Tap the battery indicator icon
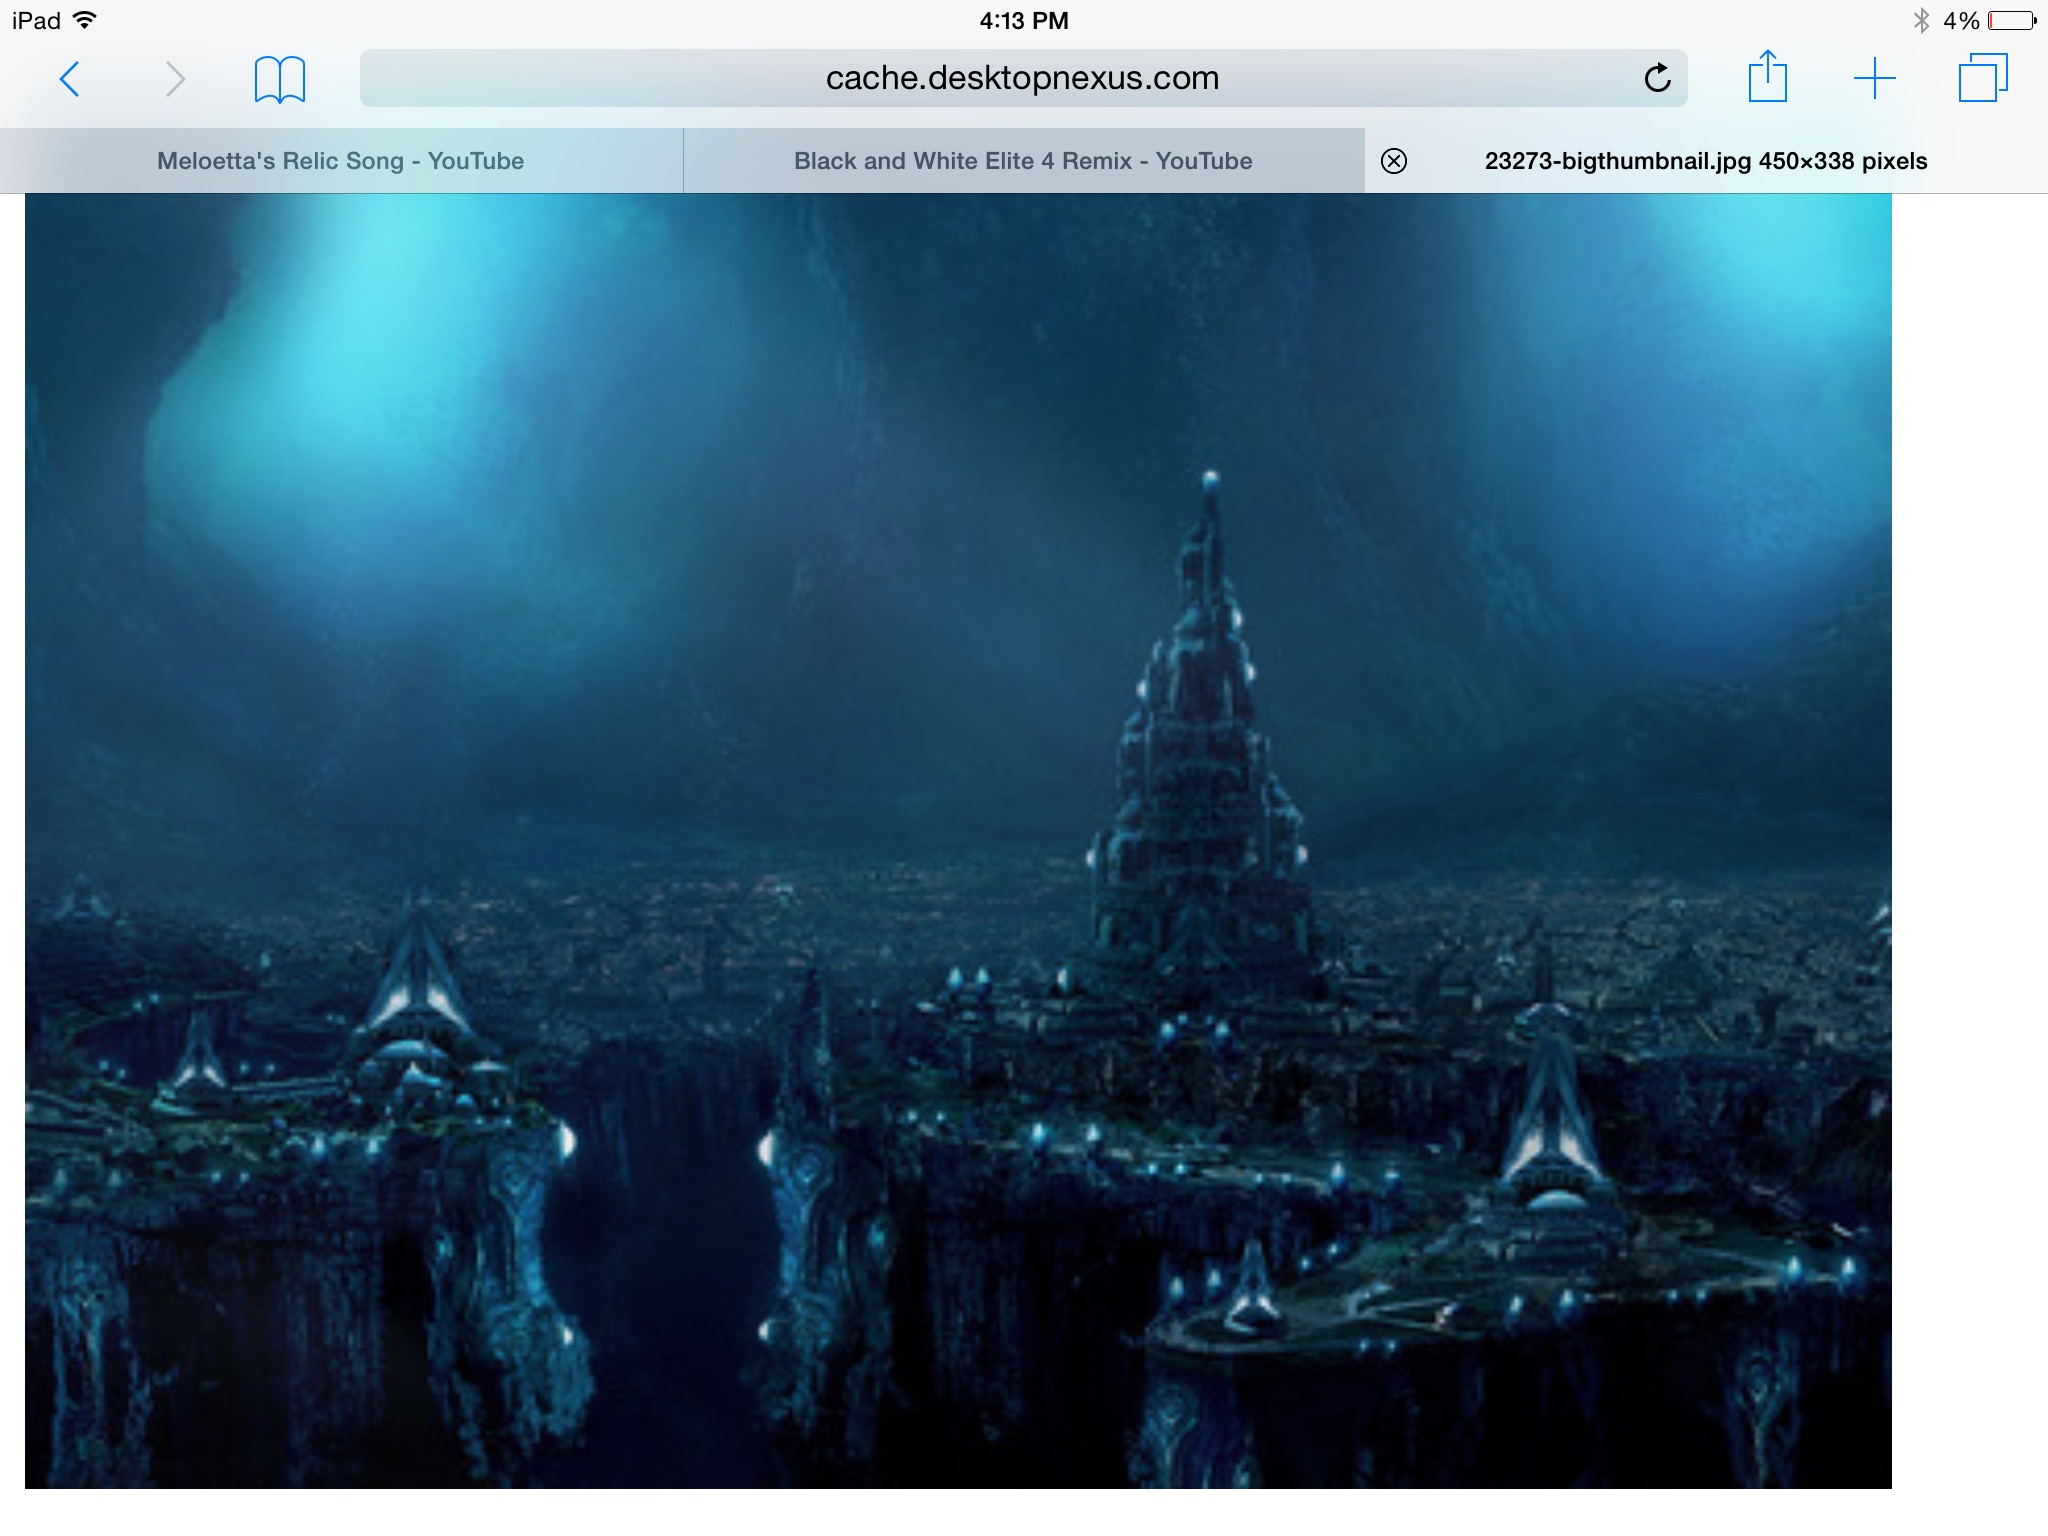Viewport: 2048px width, 1536px height. (2012, 21)
